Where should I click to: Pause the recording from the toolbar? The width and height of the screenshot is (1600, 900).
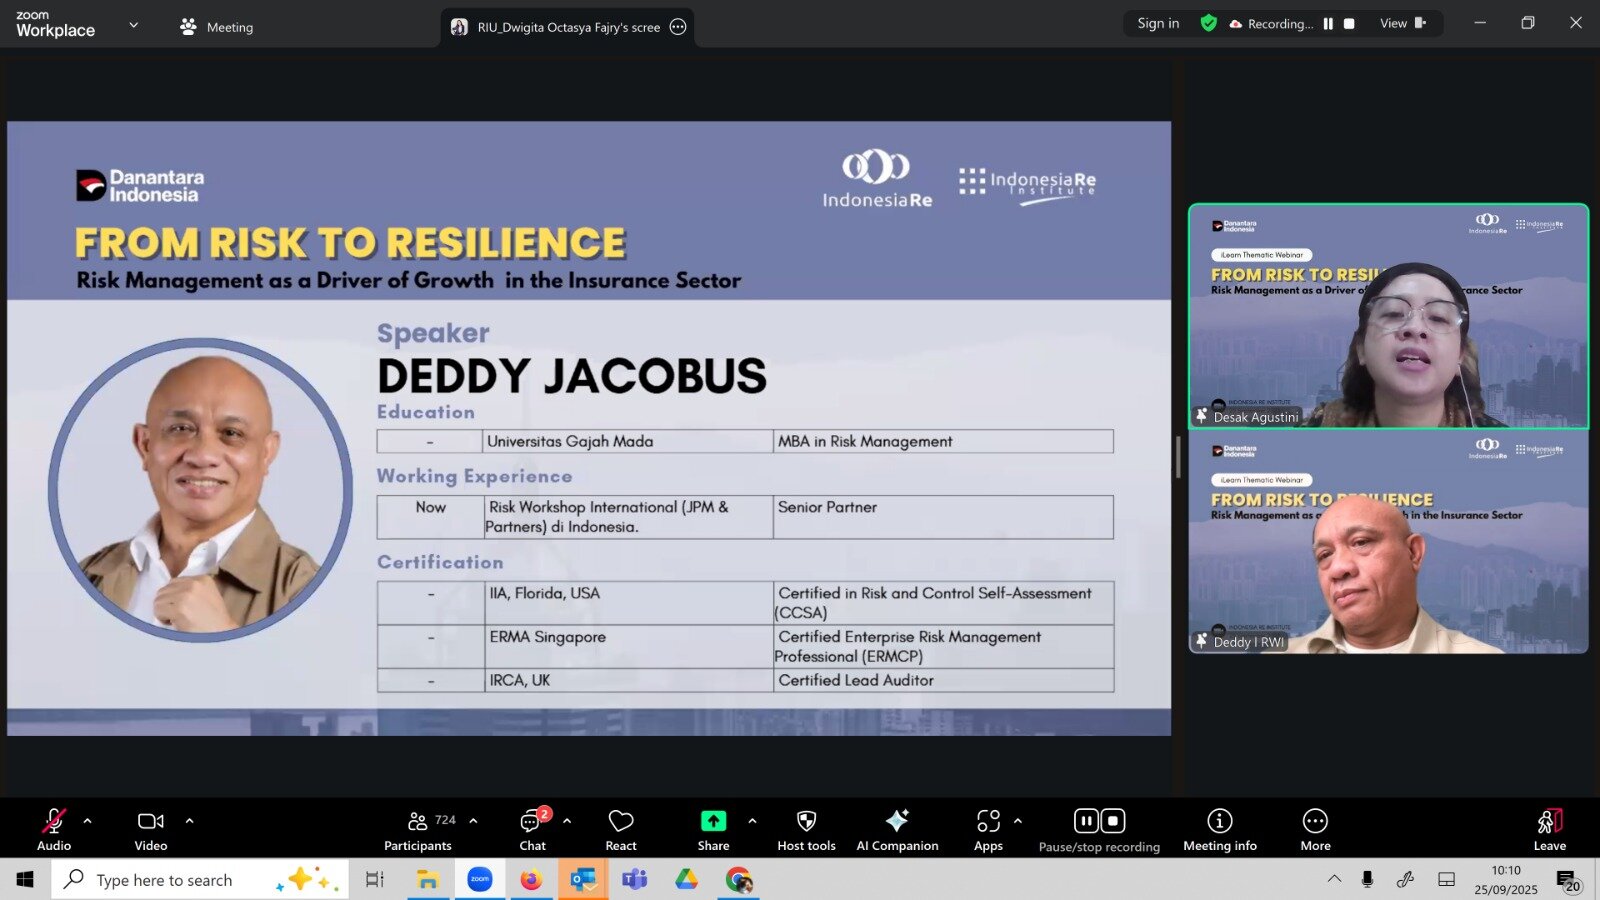(x=1087, y=821)
